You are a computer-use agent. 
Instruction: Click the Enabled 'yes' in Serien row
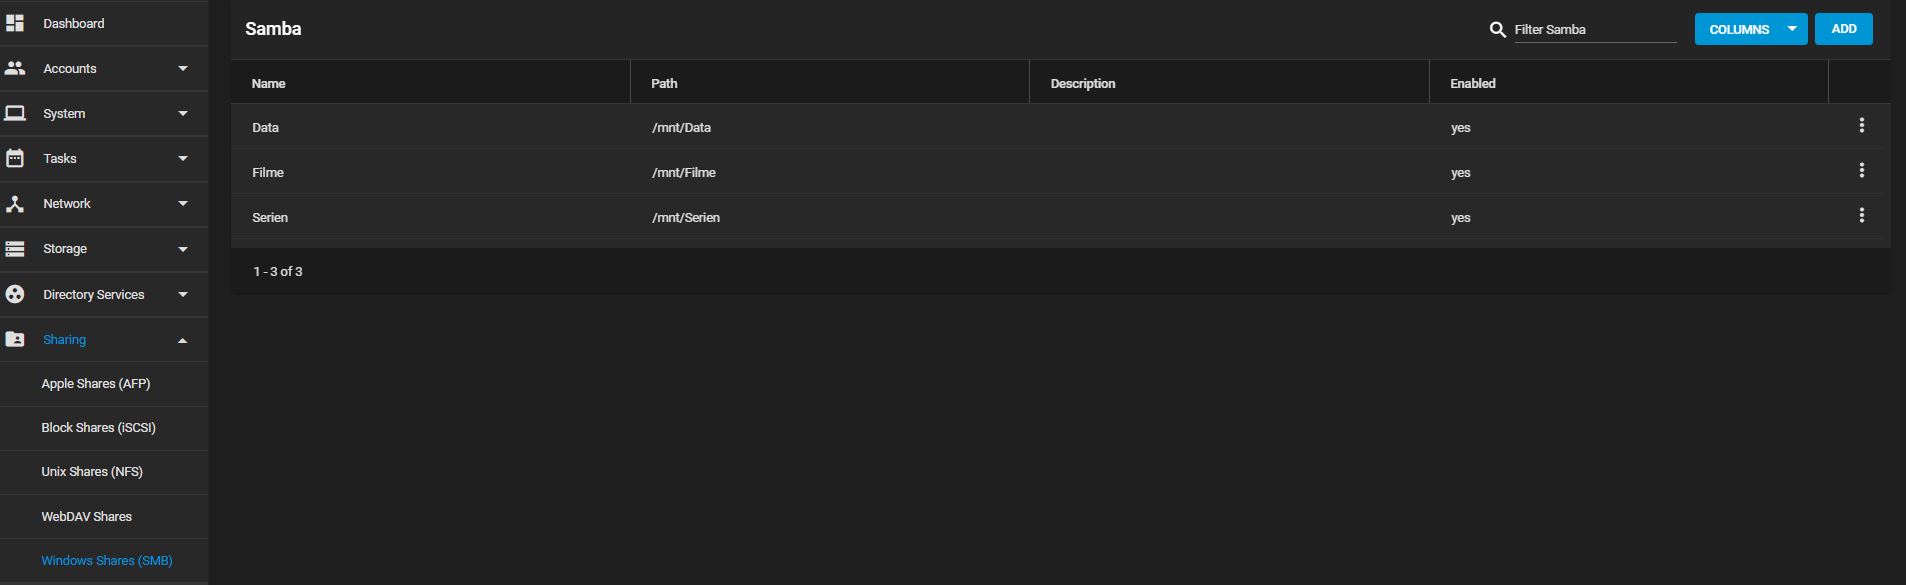(x=1460, y=218)
